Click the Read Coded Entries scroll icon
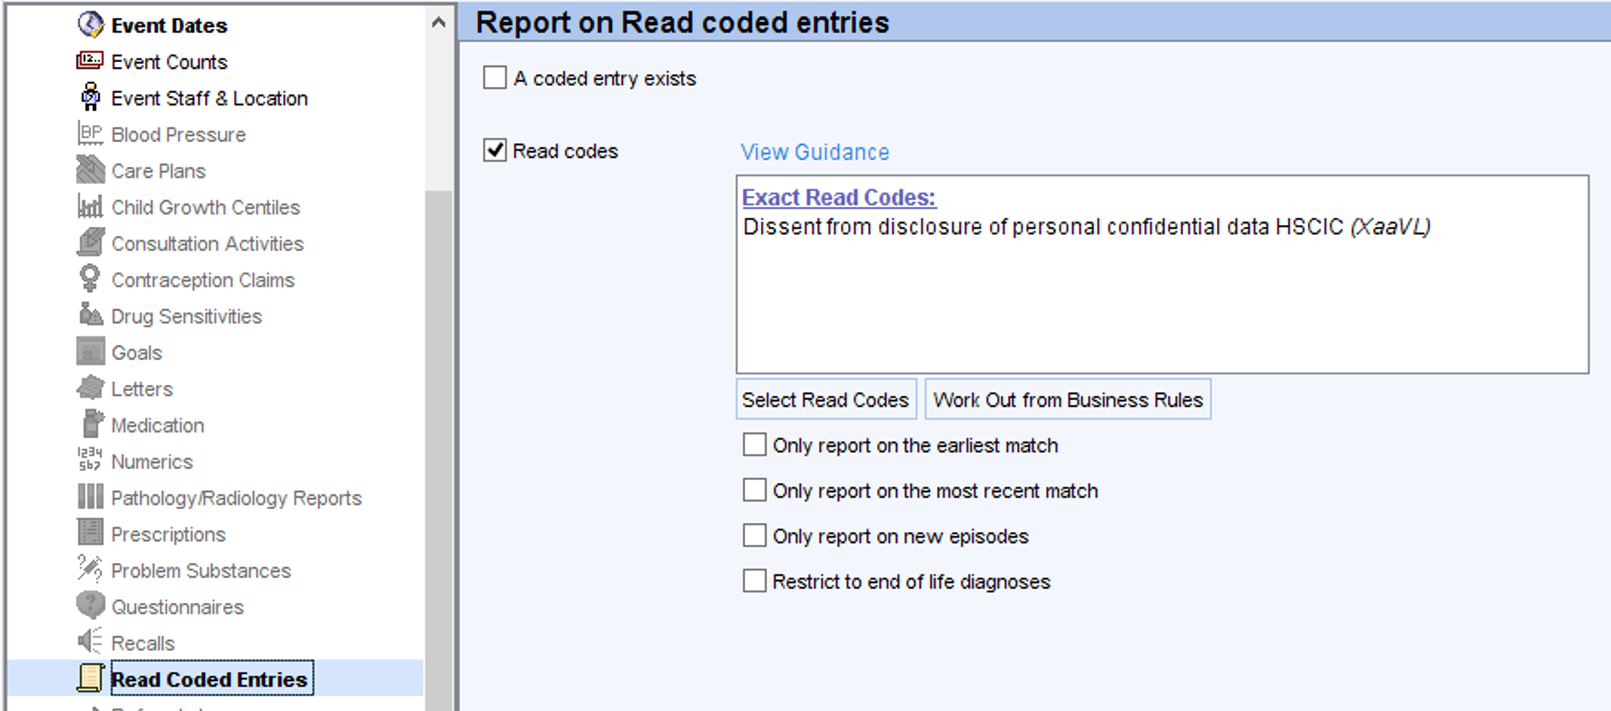Viewport: 1611px width, 711px height. 90,678
